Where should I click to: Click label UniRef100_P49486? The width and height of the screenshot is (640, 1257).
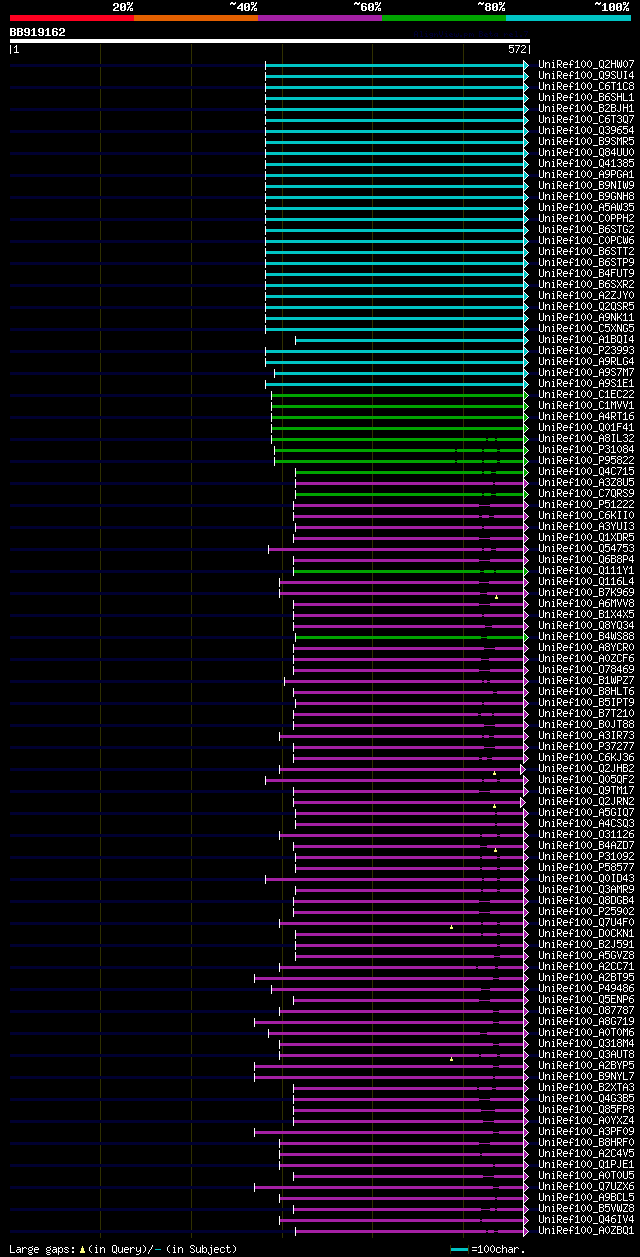click(586, 989)
